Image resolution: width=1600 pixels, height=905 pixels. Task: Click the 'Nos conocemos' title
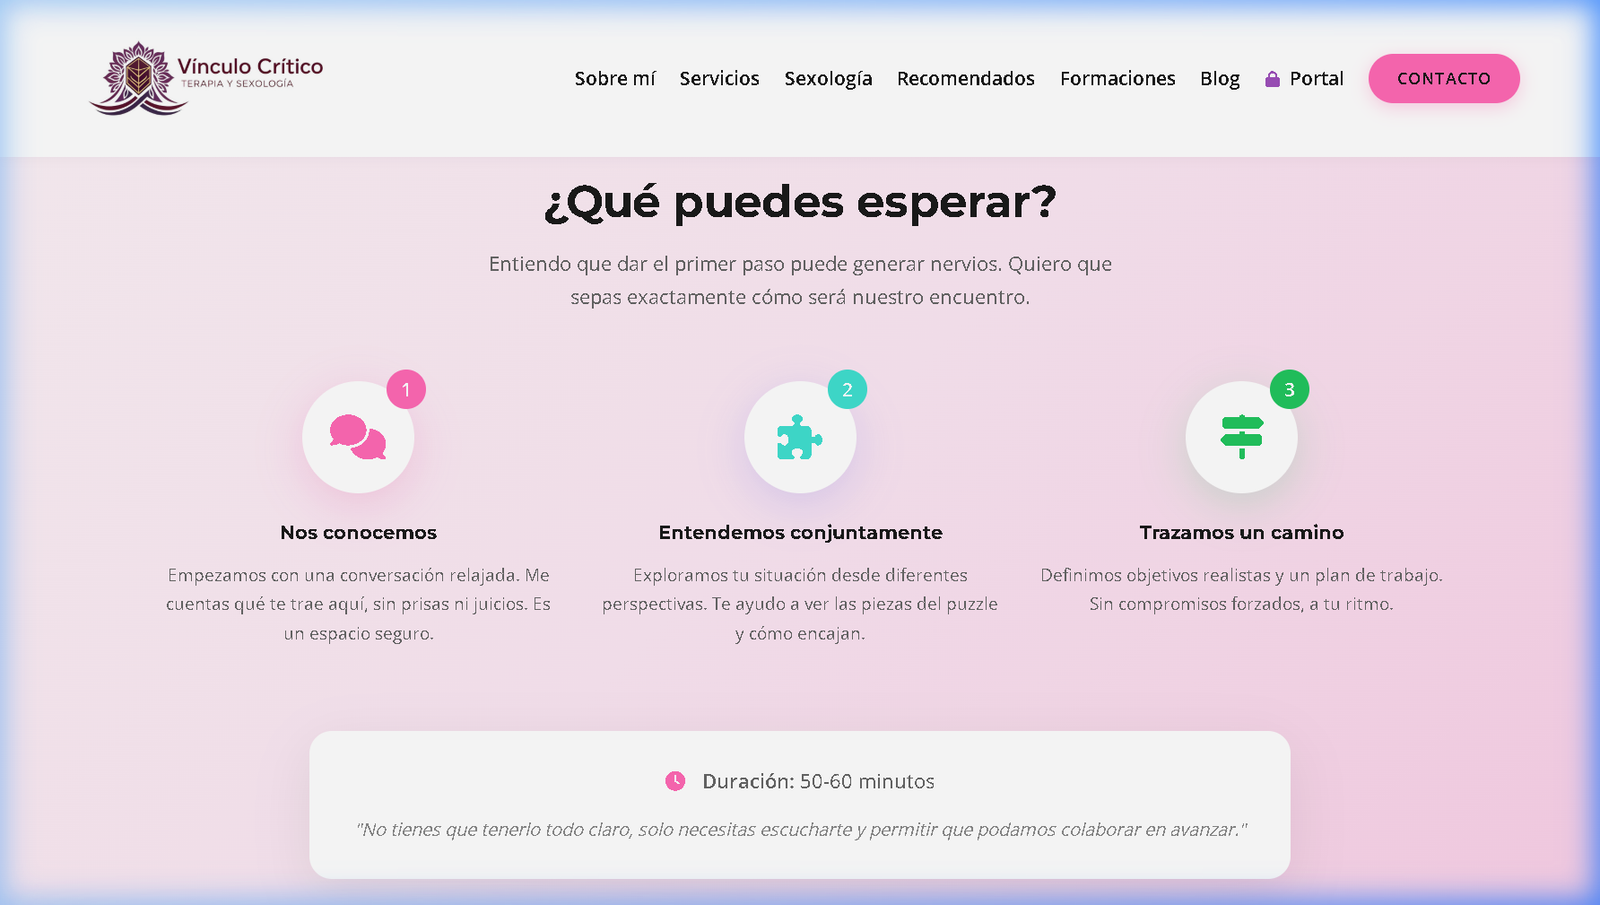pos(358,532)
